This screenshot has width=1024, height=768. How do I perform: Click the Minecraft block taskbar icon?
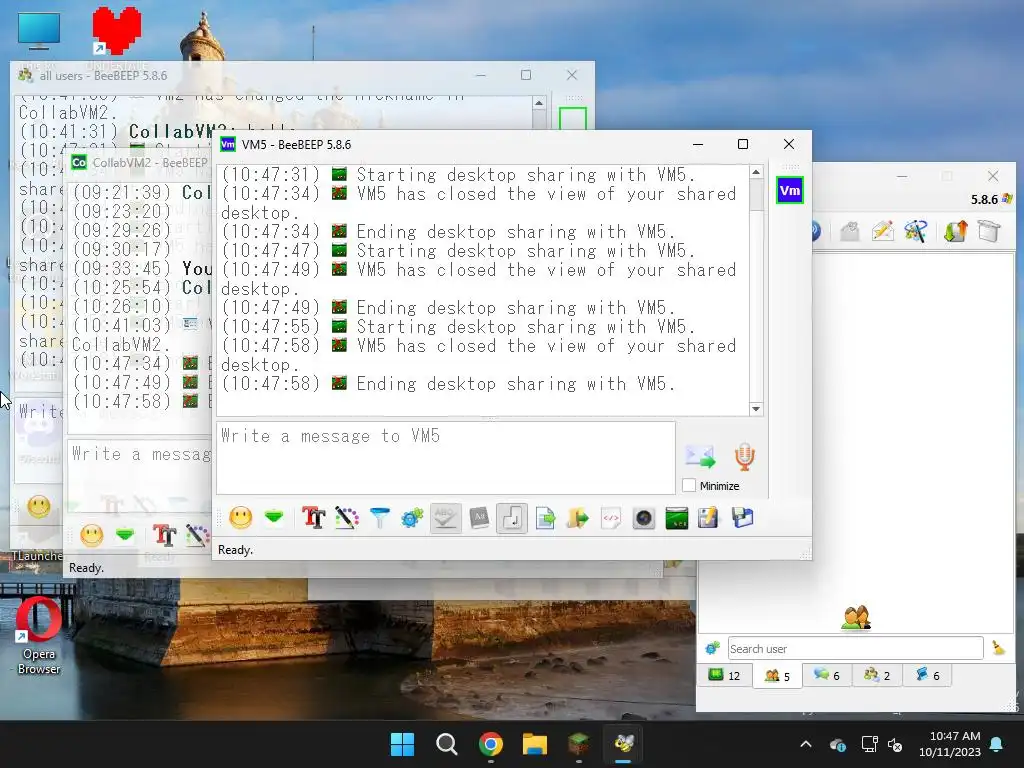[x=579, y=744]
